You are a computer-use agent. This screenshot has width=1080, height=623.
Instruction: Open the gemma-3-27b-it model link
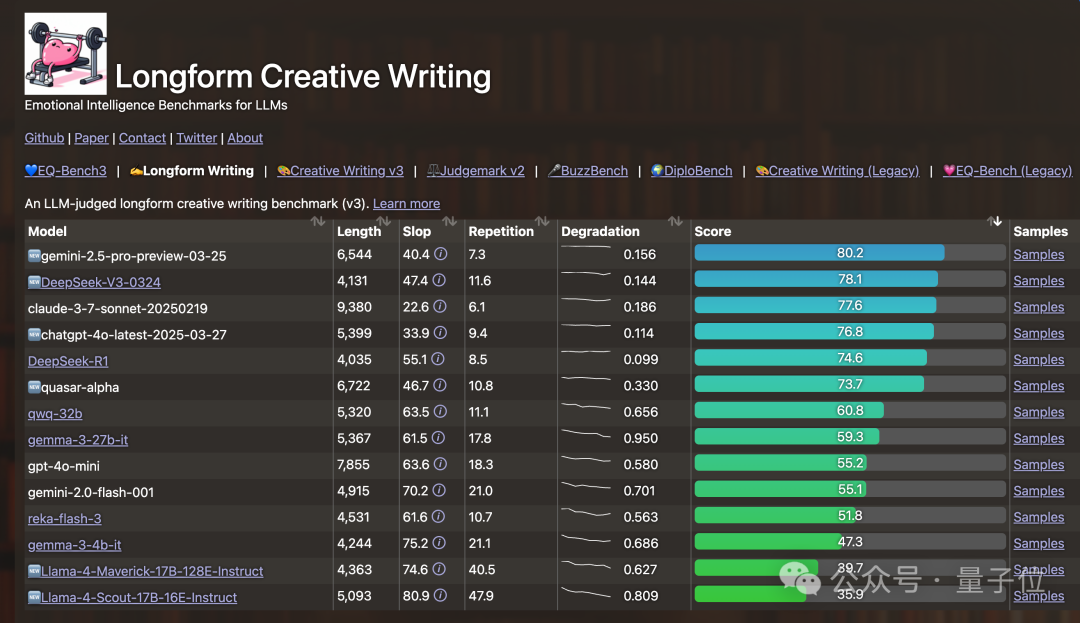[78, 439]
